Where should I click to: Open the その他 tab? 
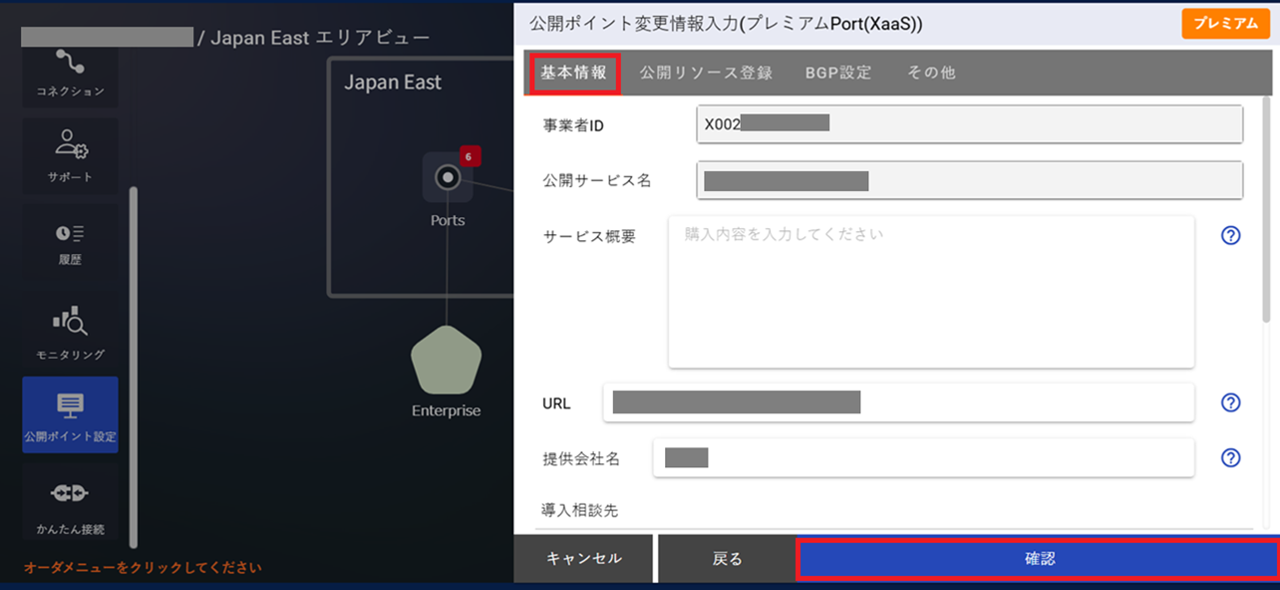click(x=930, y=72)
